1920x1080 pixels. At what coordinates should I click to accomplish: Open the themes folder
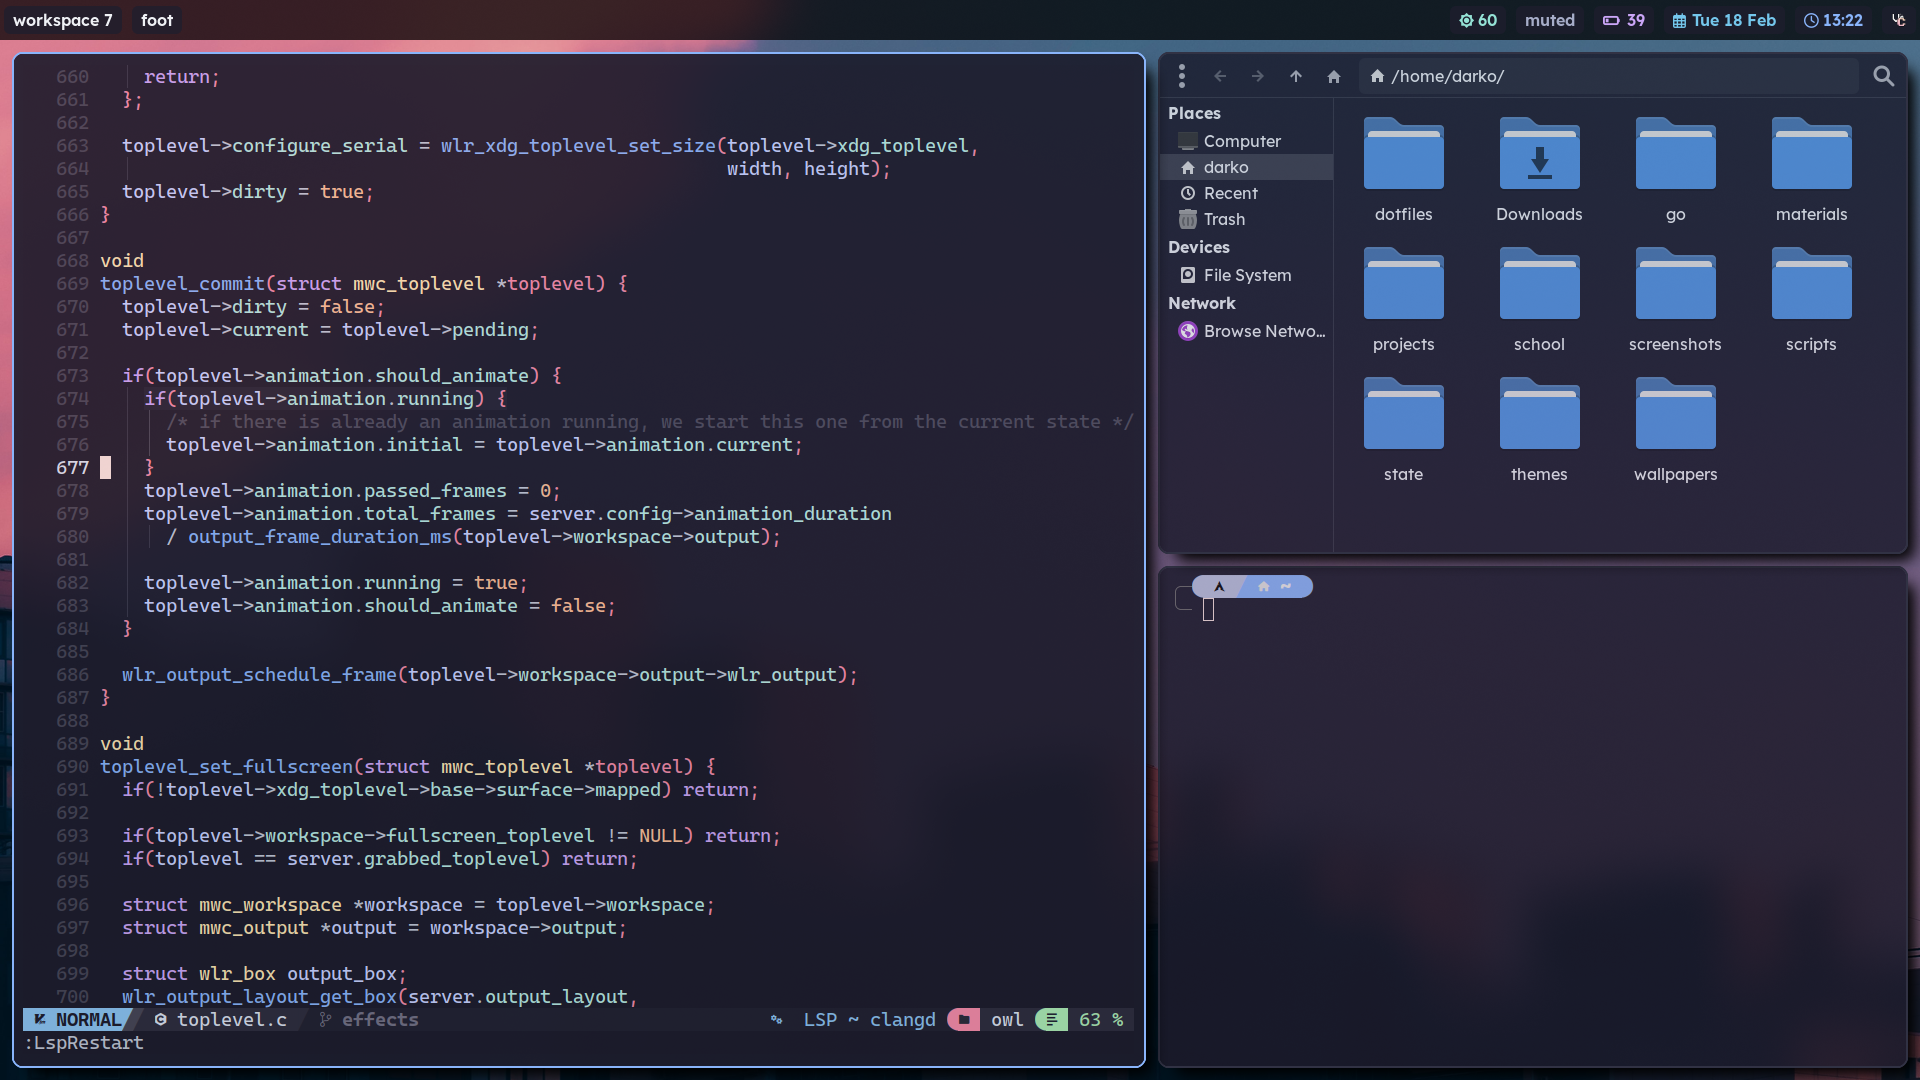coord(1540,431)
